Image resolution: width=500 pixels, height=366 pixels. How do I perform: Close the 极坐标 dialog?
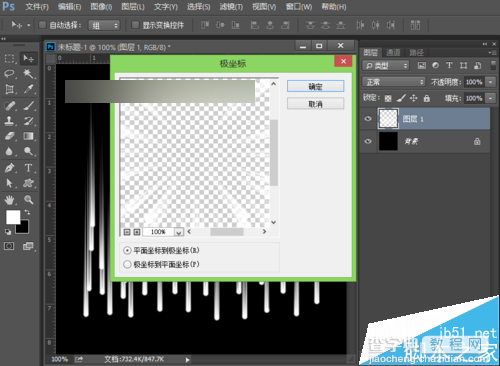pyautogui.click(x=343, y=61)
